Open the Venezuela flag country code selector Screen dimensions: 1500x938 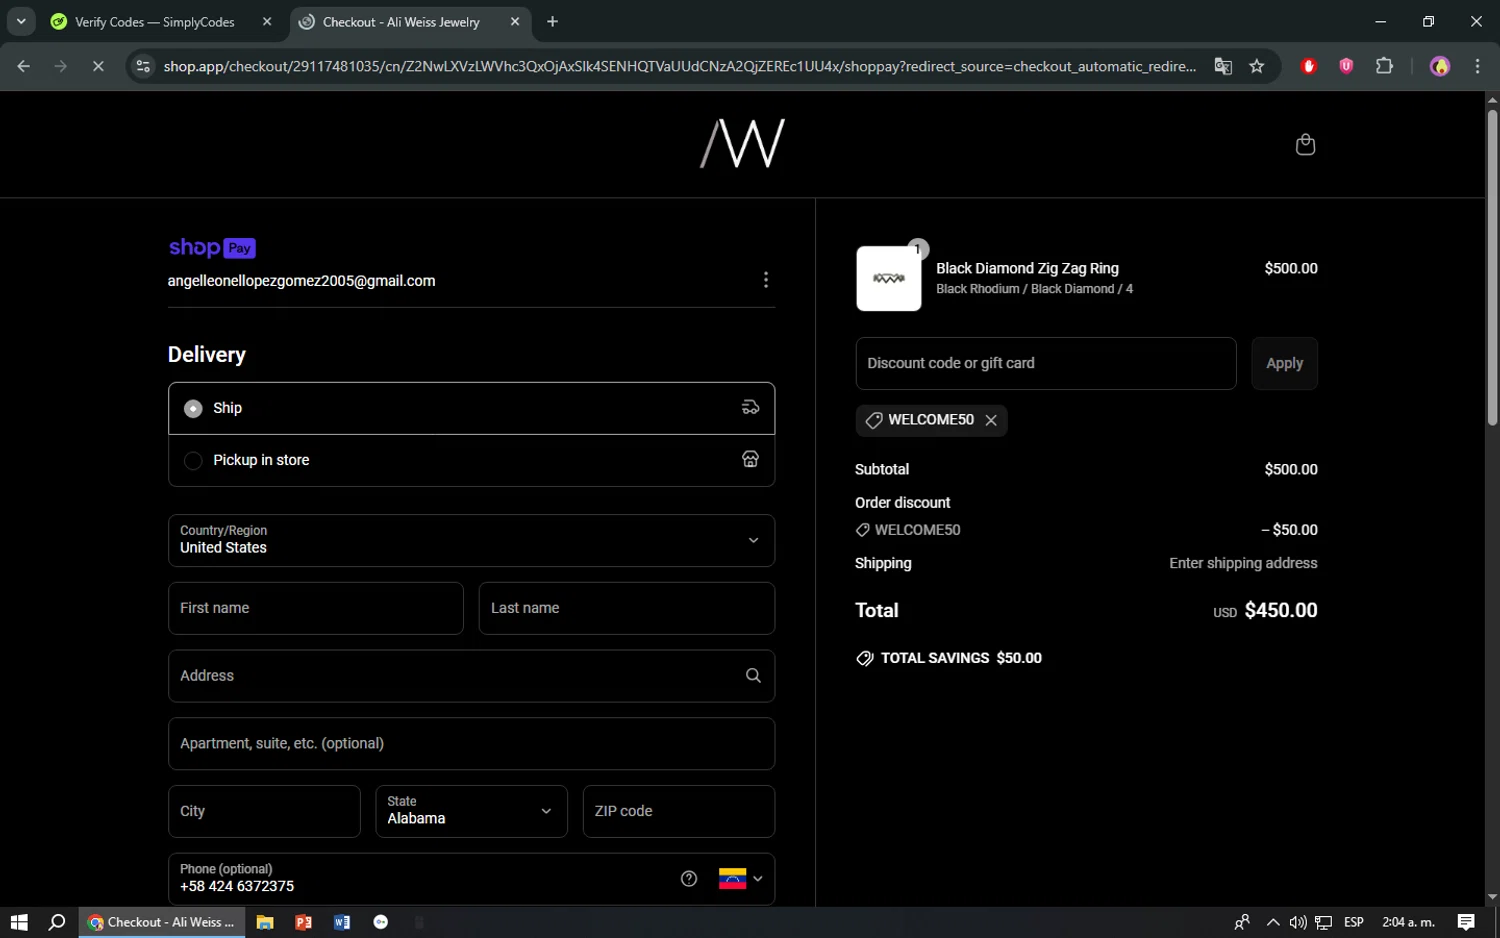point(741,879)
